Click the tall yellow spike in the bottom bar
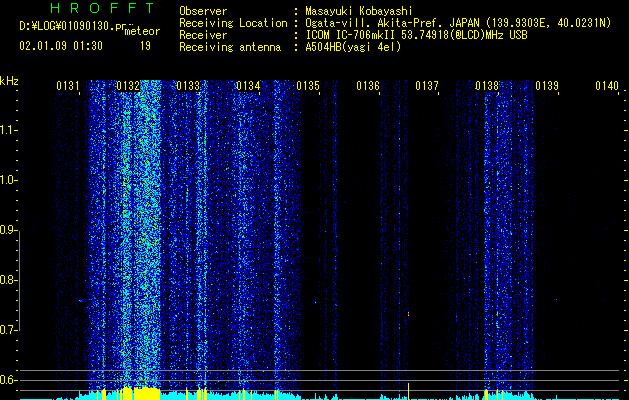Image resolution: width=629 pixels, height=400 pixels. (x=408, y=391)
